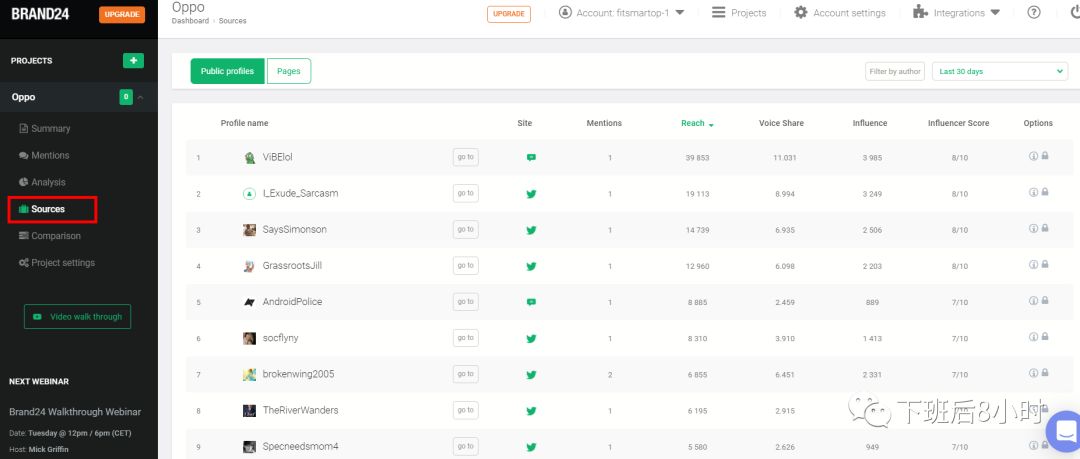Image resolution: width=1080 pixels, height=459 pixels.
Task: Click Video walk through button
Action: (77, 316)
